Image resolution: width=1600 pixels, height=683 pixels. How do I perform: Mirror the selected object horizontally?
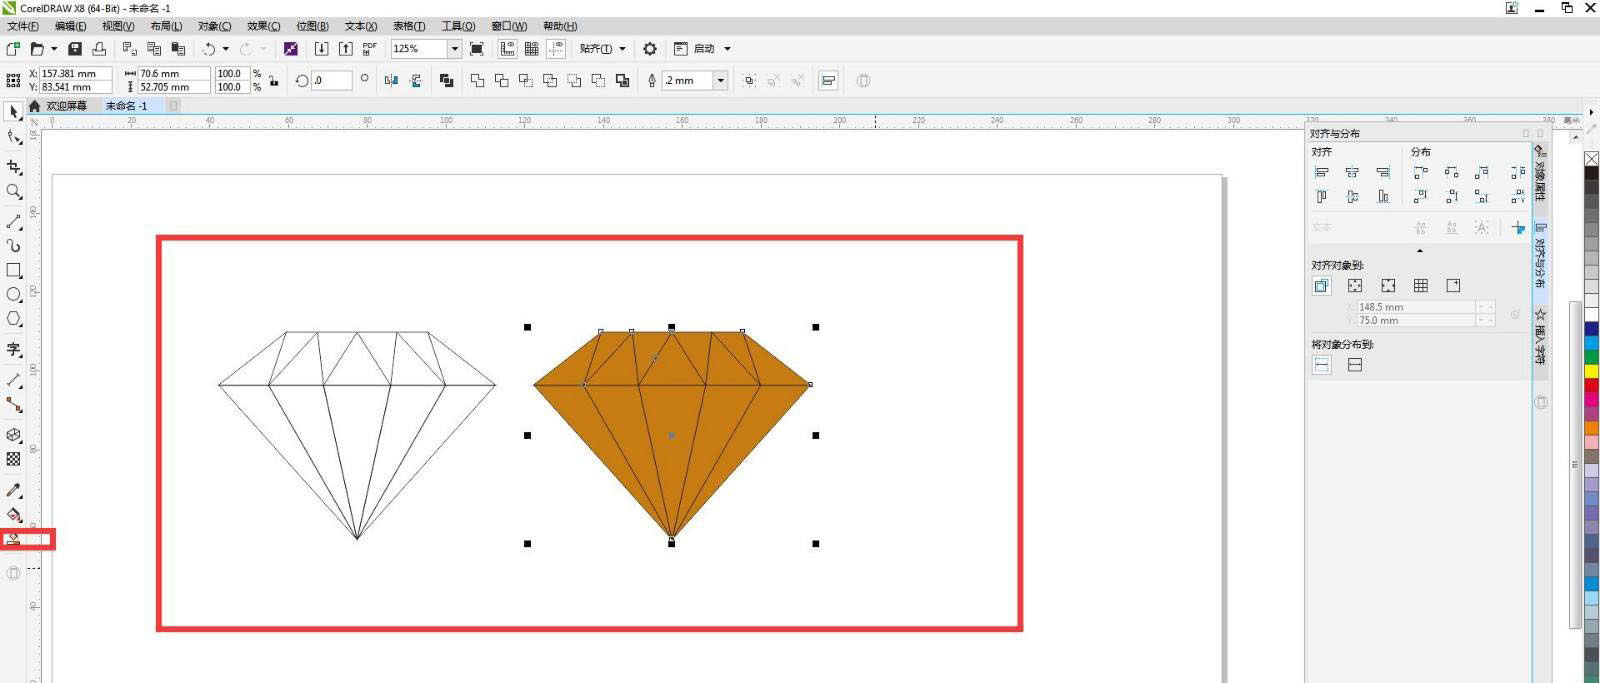(391, 81)
